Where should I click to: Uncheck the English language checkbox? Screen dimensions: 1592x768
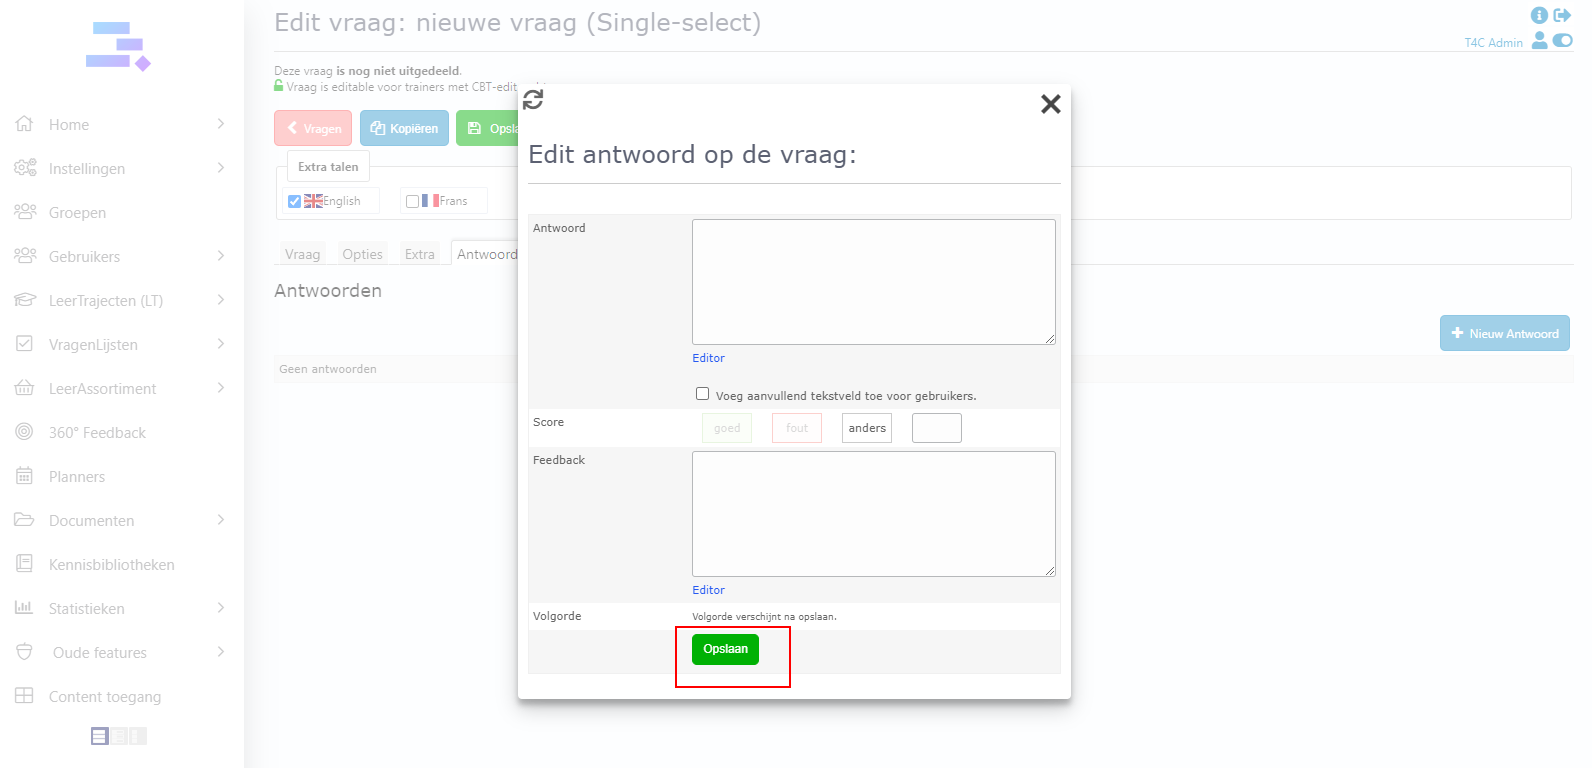point(294,201)
